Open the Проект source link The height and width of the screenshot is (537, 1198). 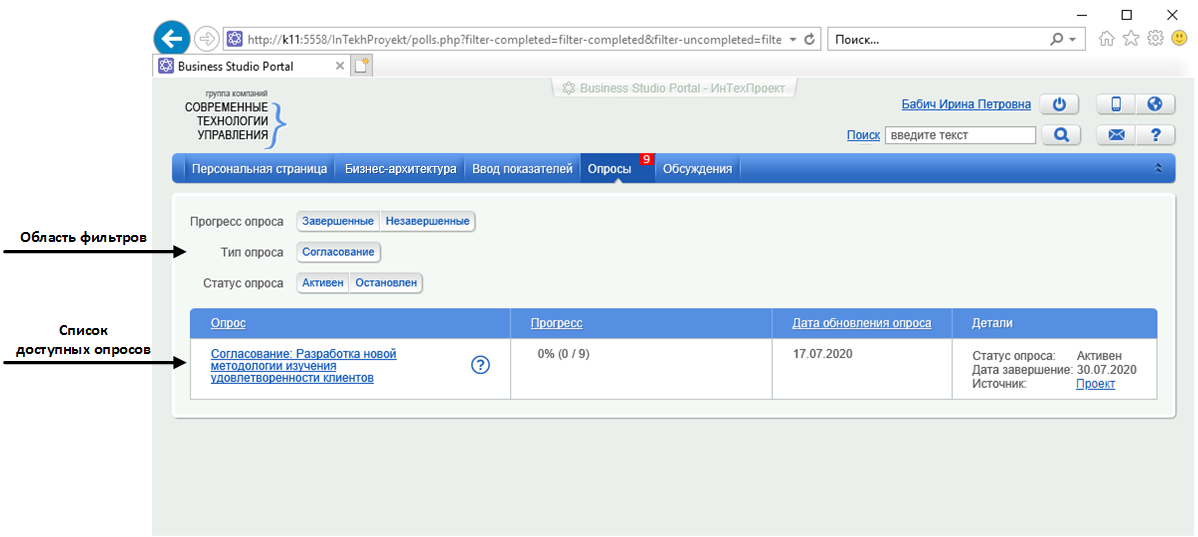tap(1095, 384)
